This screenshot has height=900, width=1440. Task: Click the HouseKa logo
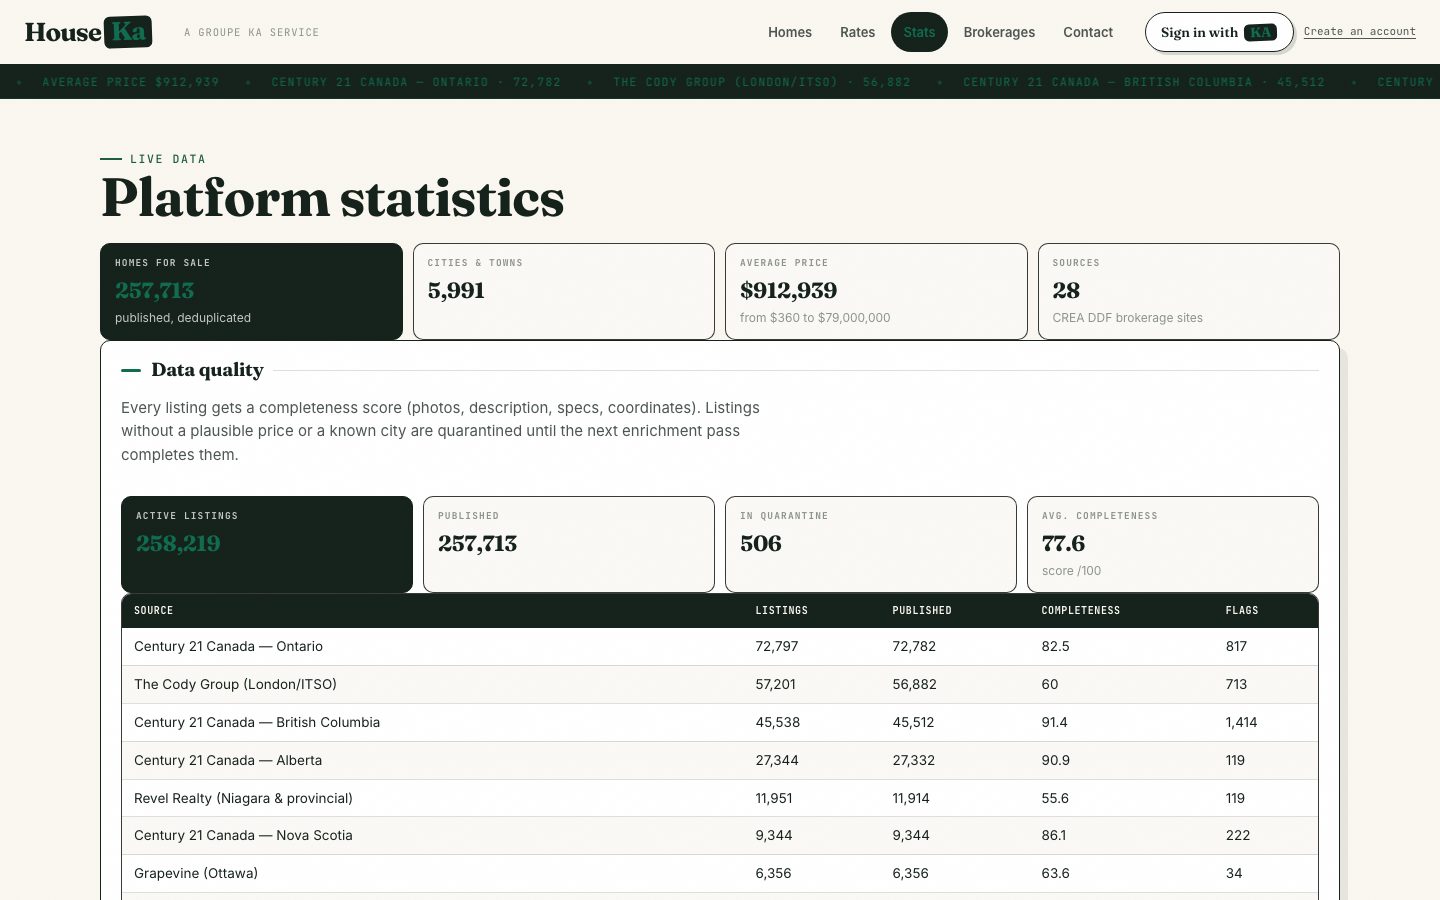pos(89,32)
